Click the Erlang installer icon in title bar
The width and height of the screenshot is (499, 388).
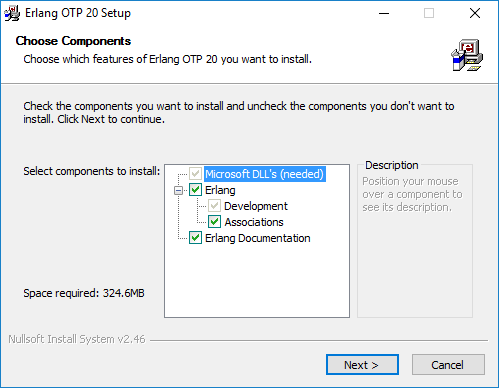click(x=12, y=13)
